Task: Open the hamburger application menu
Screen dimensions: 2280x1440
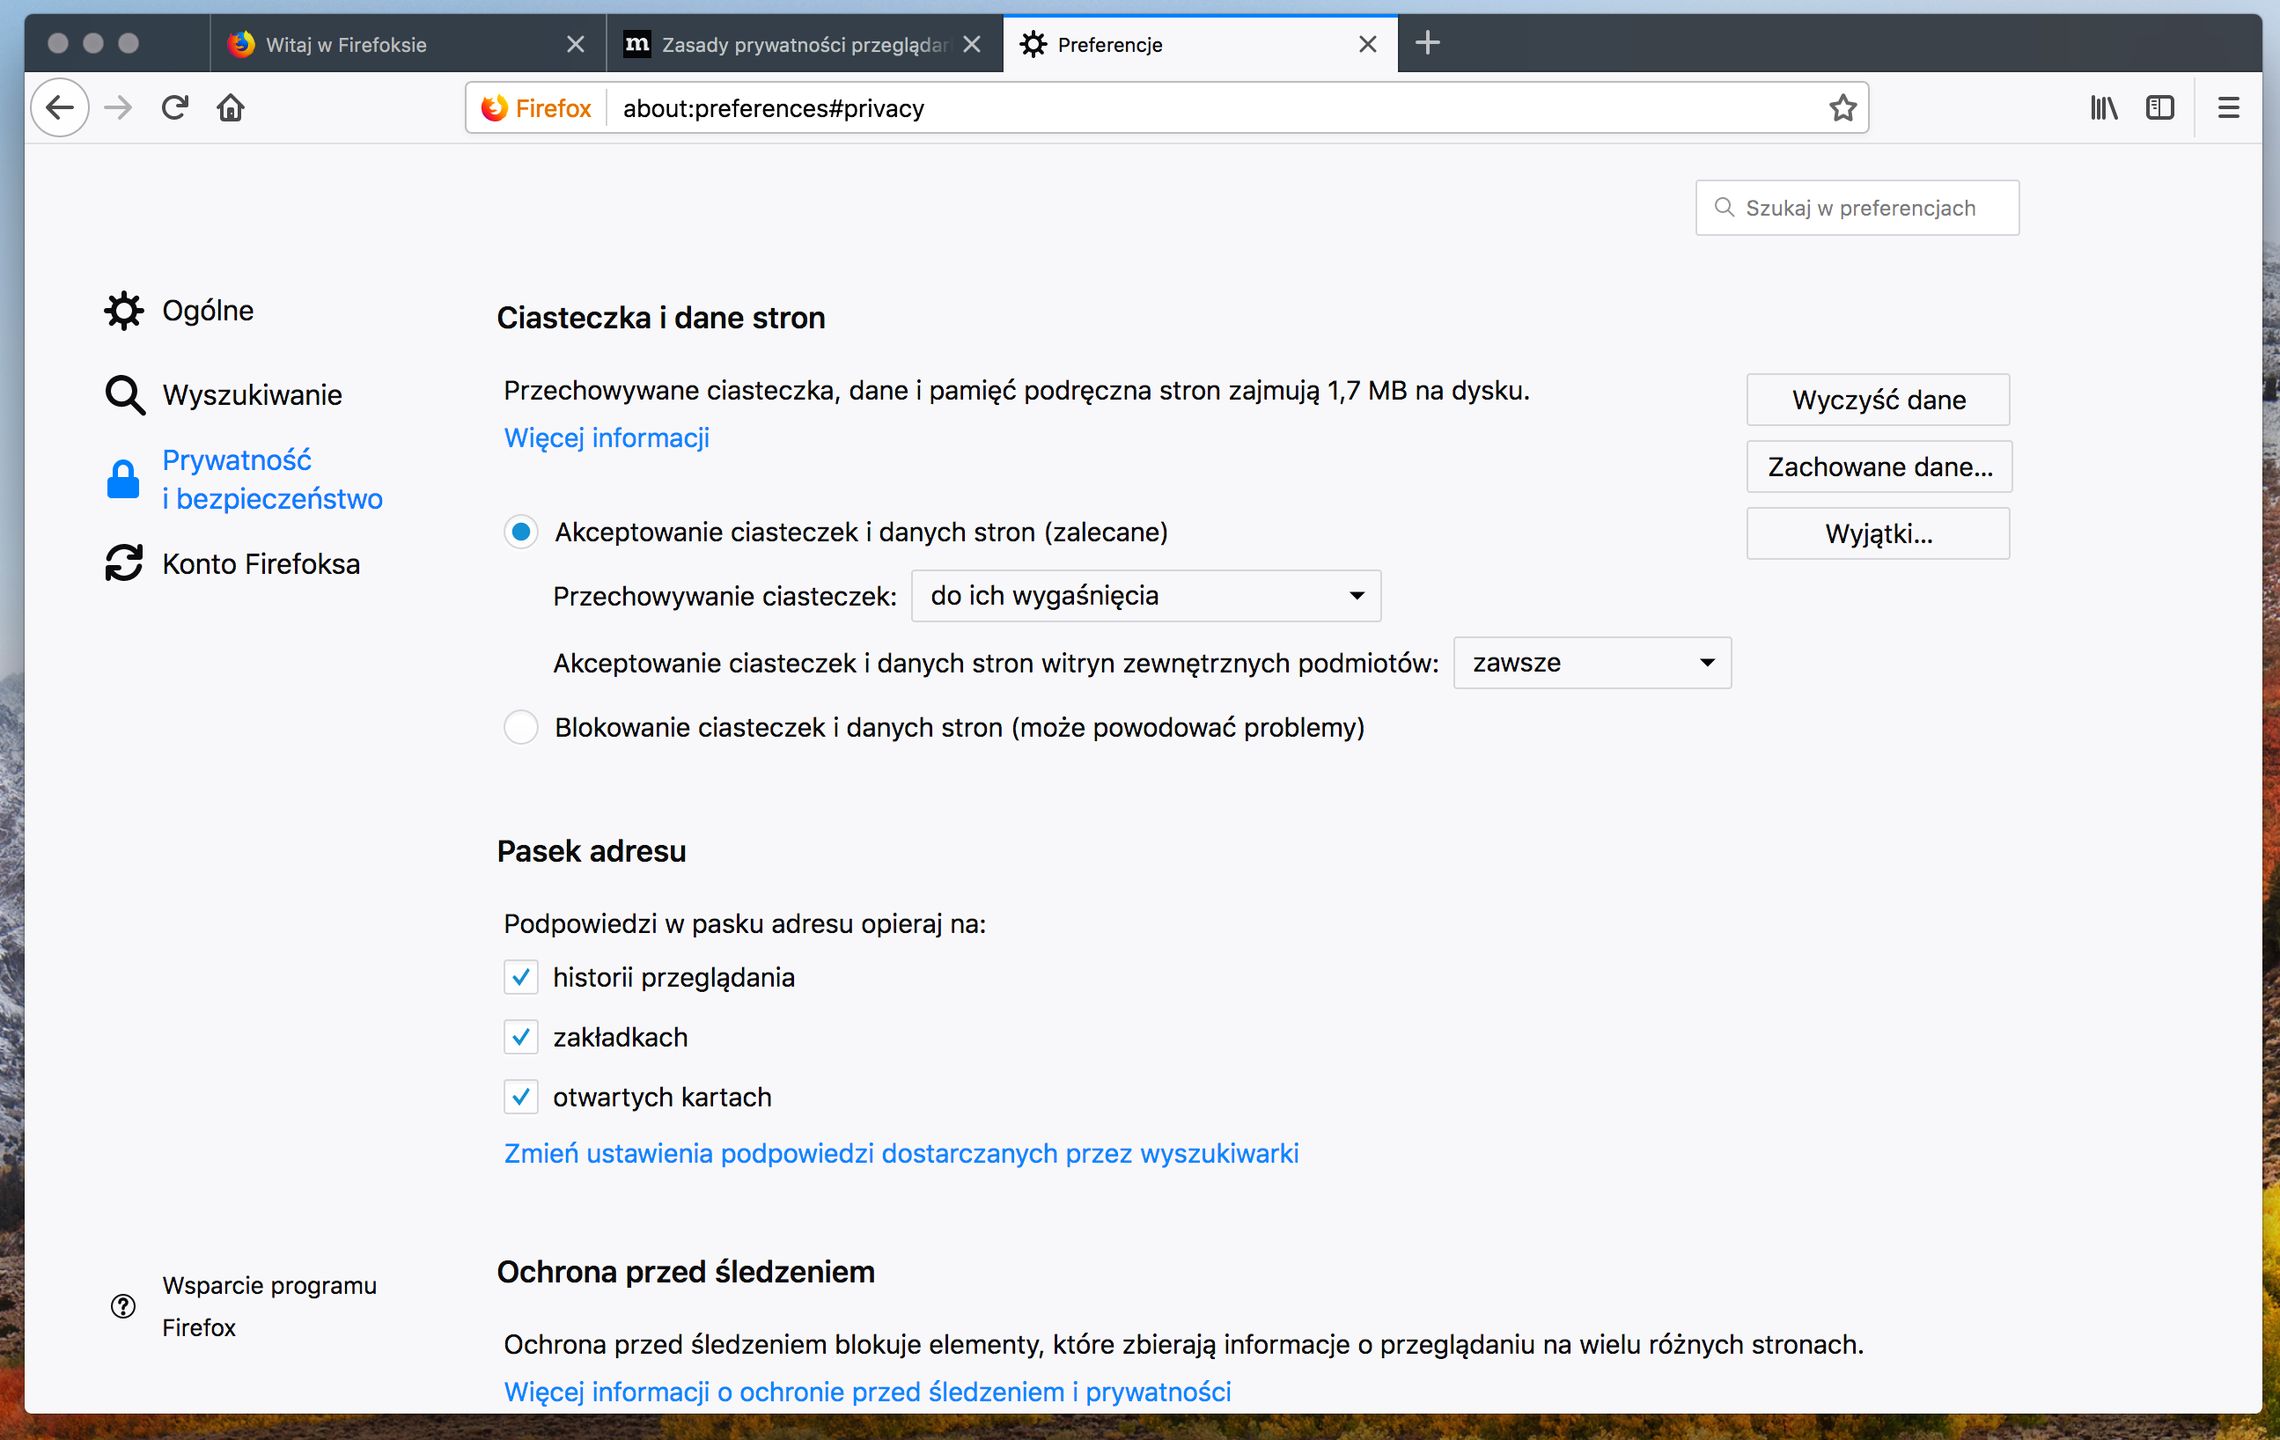Action: (x=2228, y=108)
